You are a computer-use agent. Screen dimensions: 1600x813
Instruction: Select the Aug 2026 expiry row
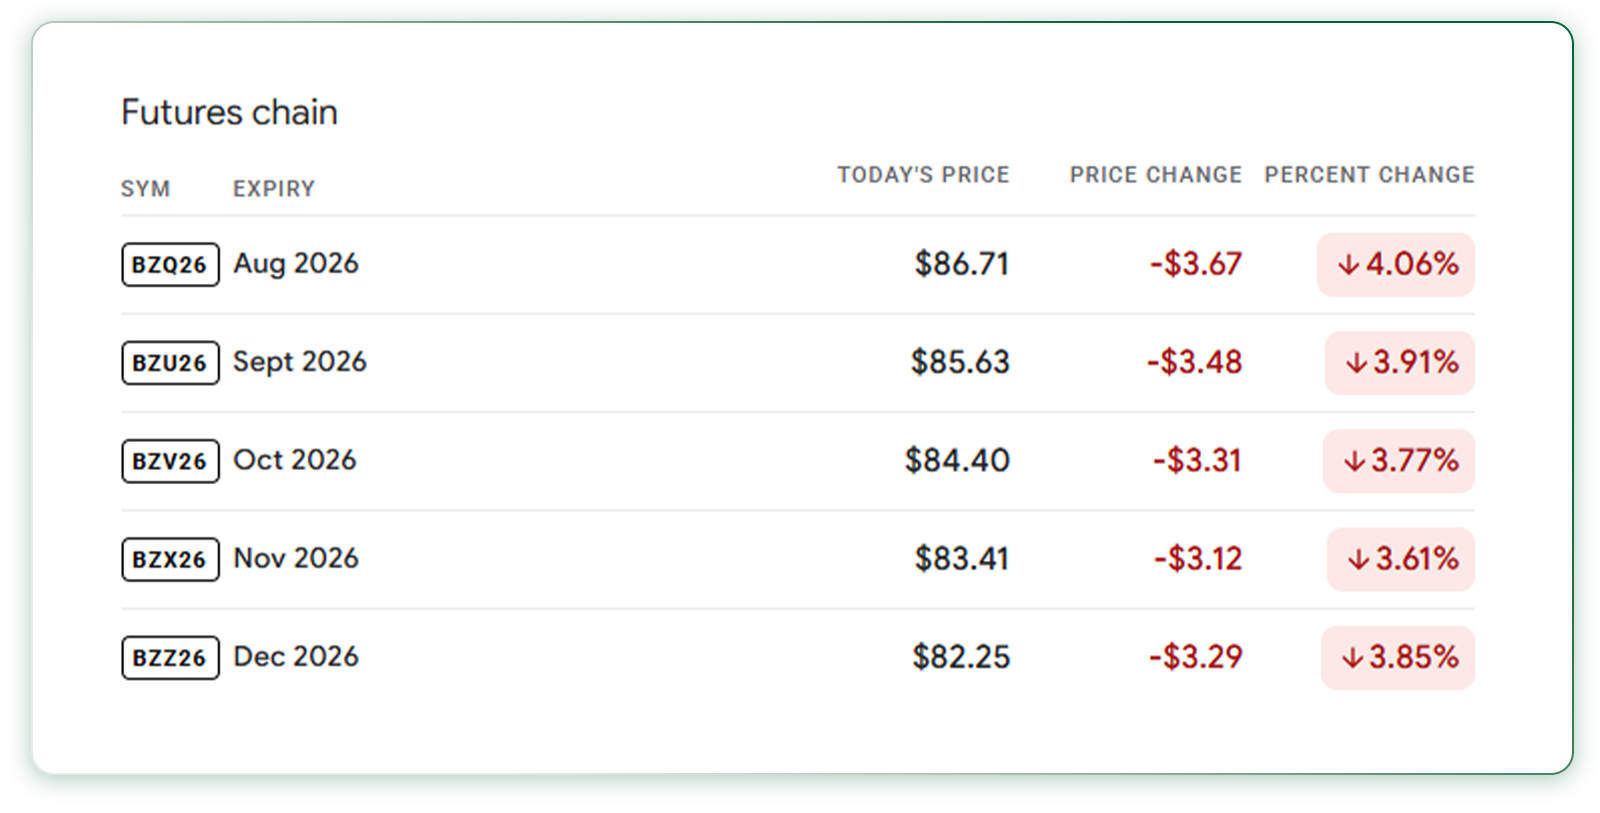[798, 265]
